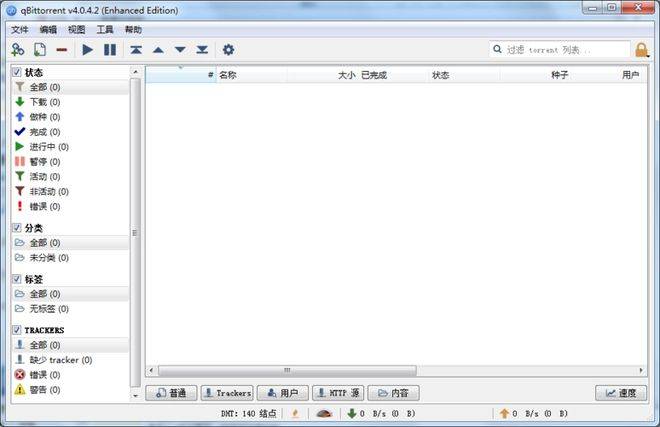This screenshot has height=427, width=660.
Task: Click the sidebar scrollbar down arrow
Action: click(x=135, y=395)
